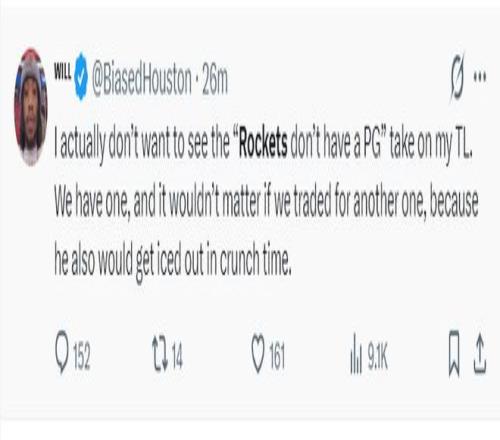Click the WILL display name

(63, 71)
